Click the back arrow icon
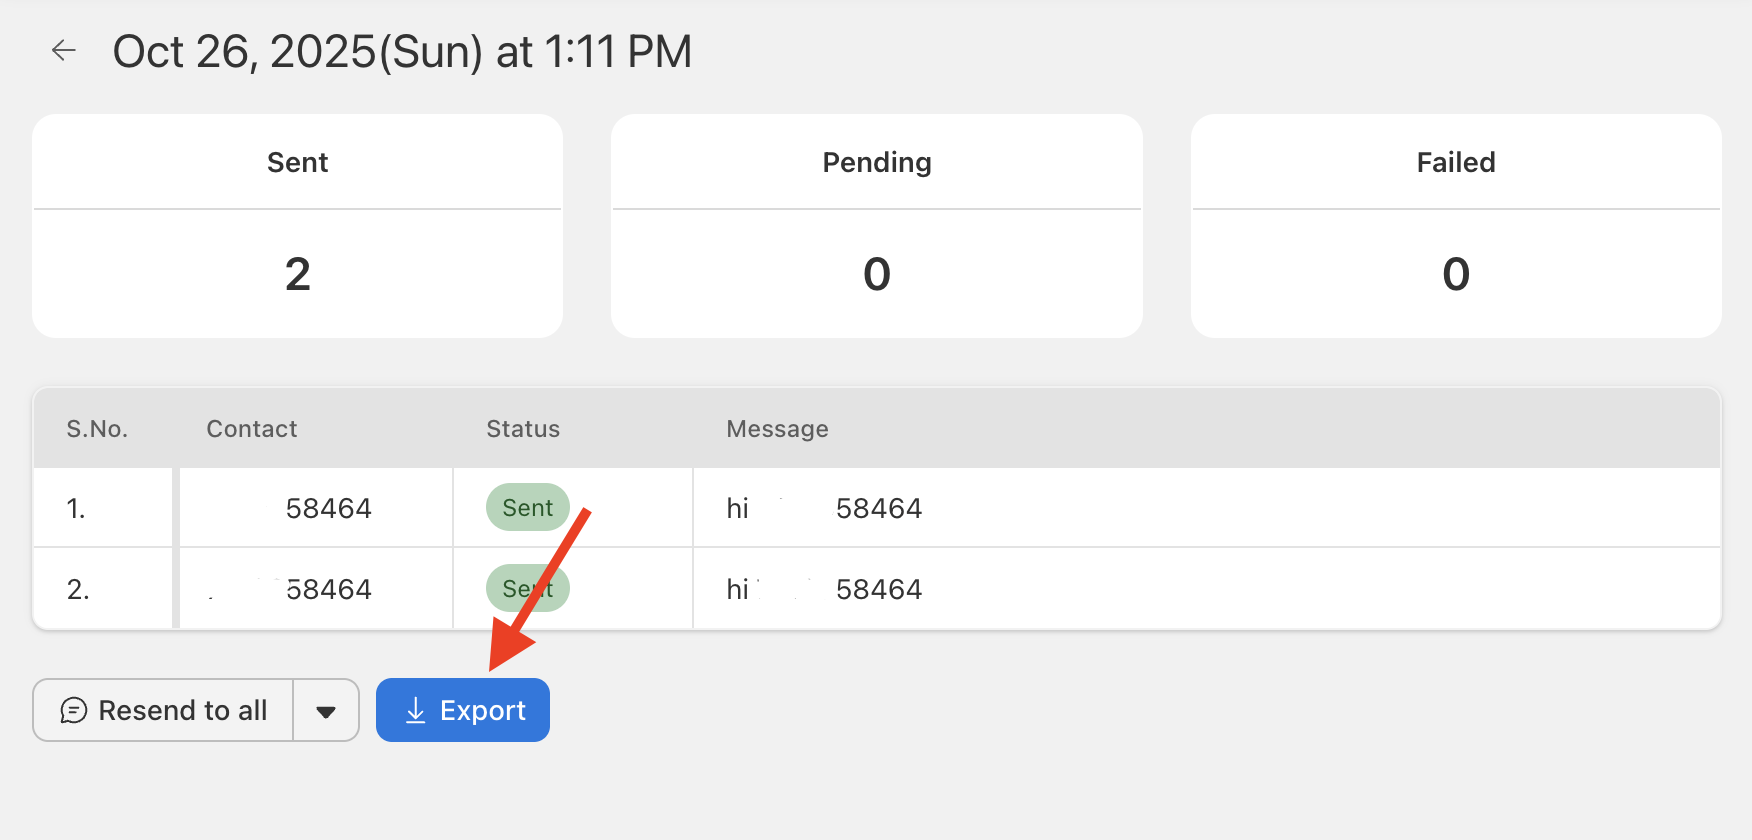The image size is (1752, 840). click(x=64, y=51)
